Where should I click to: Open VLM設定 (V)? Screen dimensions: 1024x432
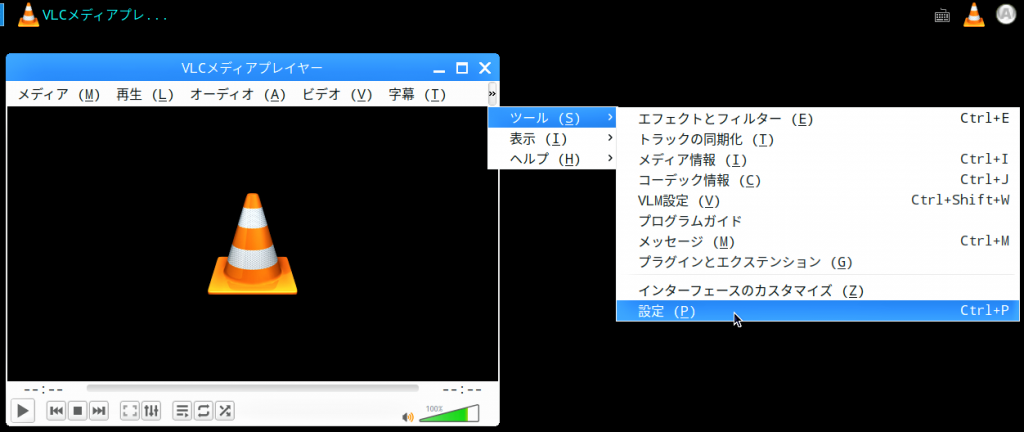tap(818, 200)
